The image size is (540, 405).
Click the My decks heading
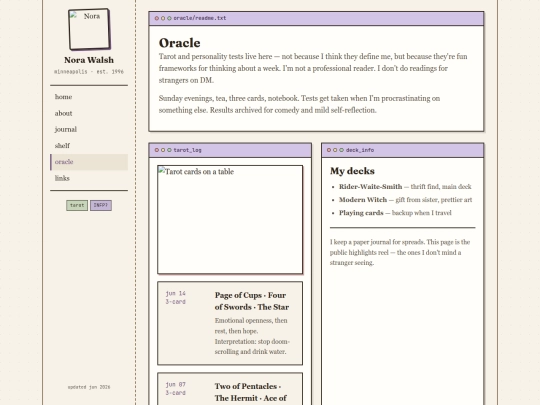(352, 171)
